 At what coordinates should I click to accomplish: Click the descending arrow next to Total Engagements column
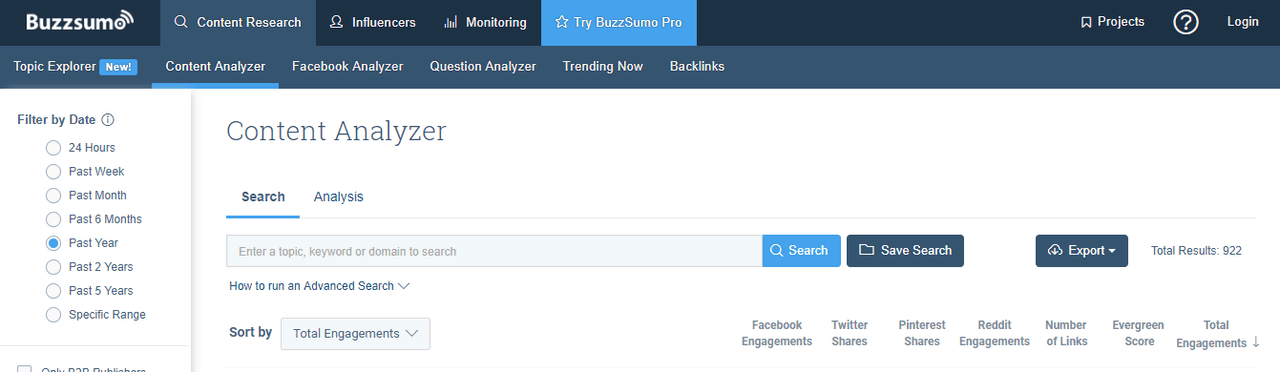pyautogui.click(x=1256, y=342)
